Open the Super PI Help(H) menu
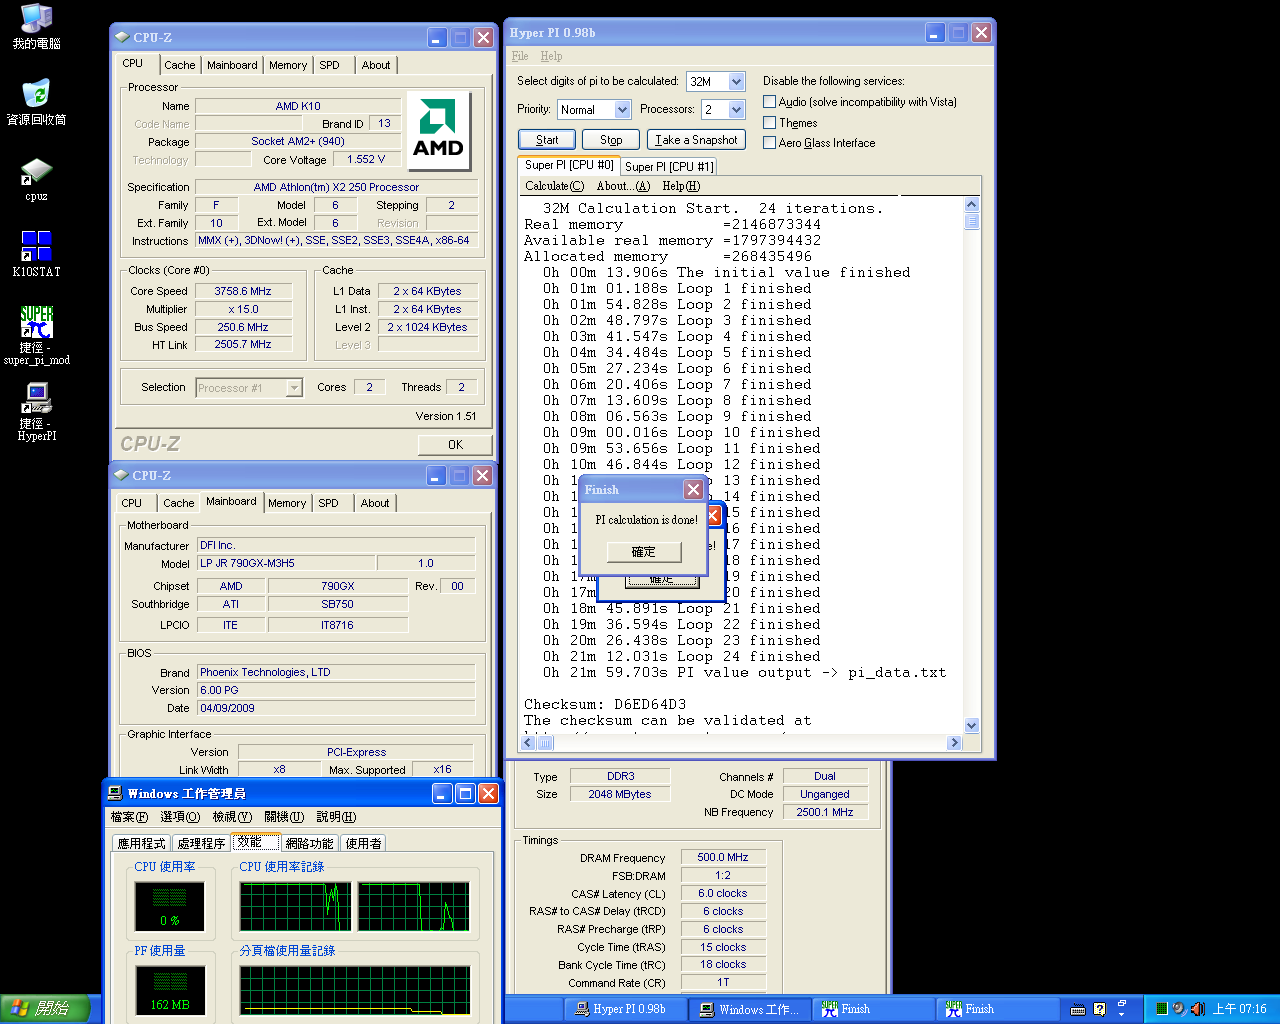Image resolution: width=1280 pixels, height=1024 pixels. click(681, 186)
